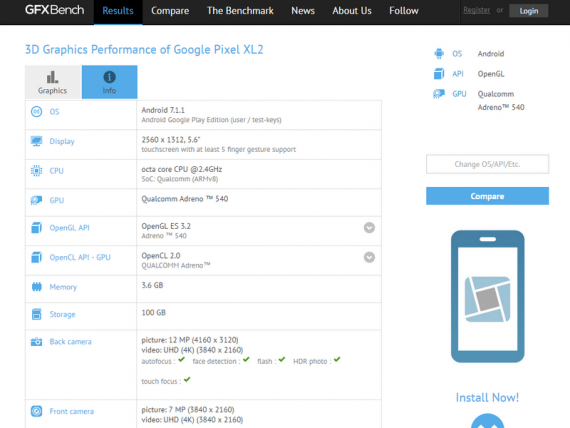Viewport: 570px width, 428px height.
Task: Click the Install Now! link
Action: [x=487, y=397]
